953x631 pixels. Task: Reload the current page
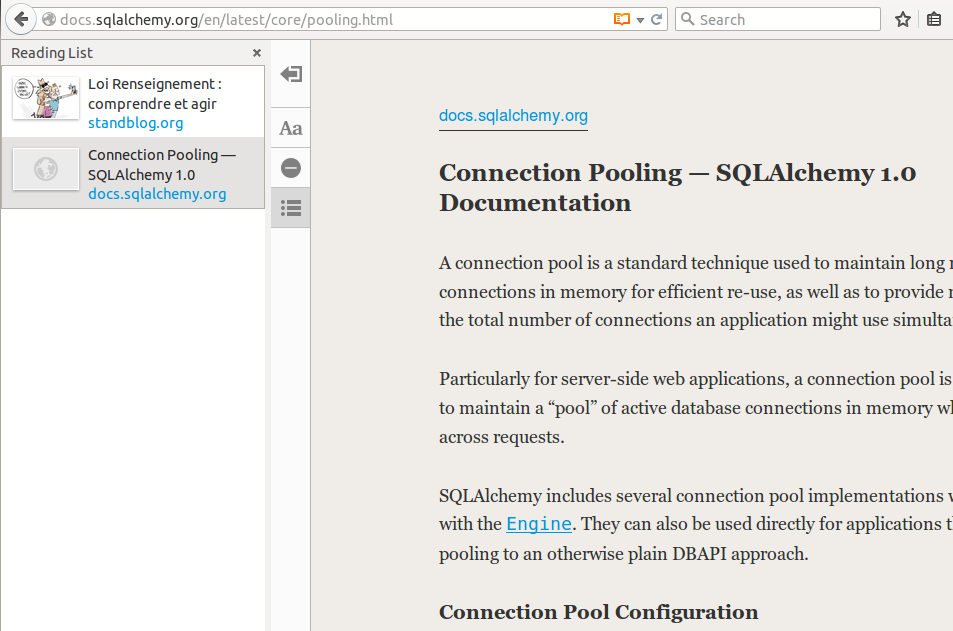(x=656, y=19)
